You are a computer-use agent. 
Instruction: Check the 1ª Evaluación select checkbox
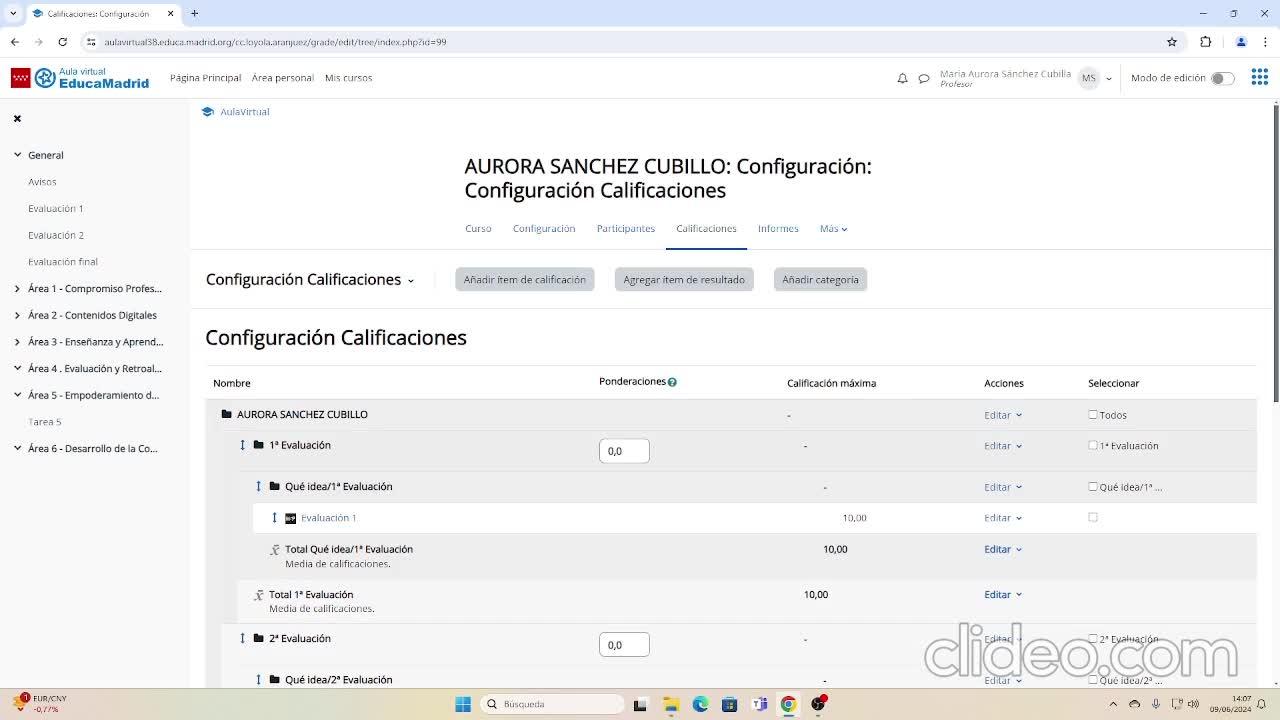1093,445
